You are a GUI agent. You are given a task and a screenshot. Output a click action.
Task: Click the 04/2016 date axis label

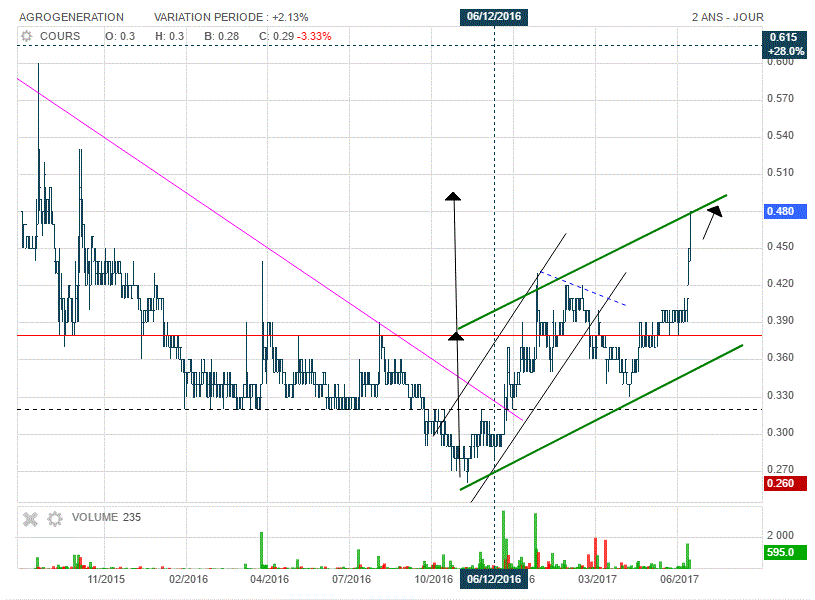click(x=270, y=579)
